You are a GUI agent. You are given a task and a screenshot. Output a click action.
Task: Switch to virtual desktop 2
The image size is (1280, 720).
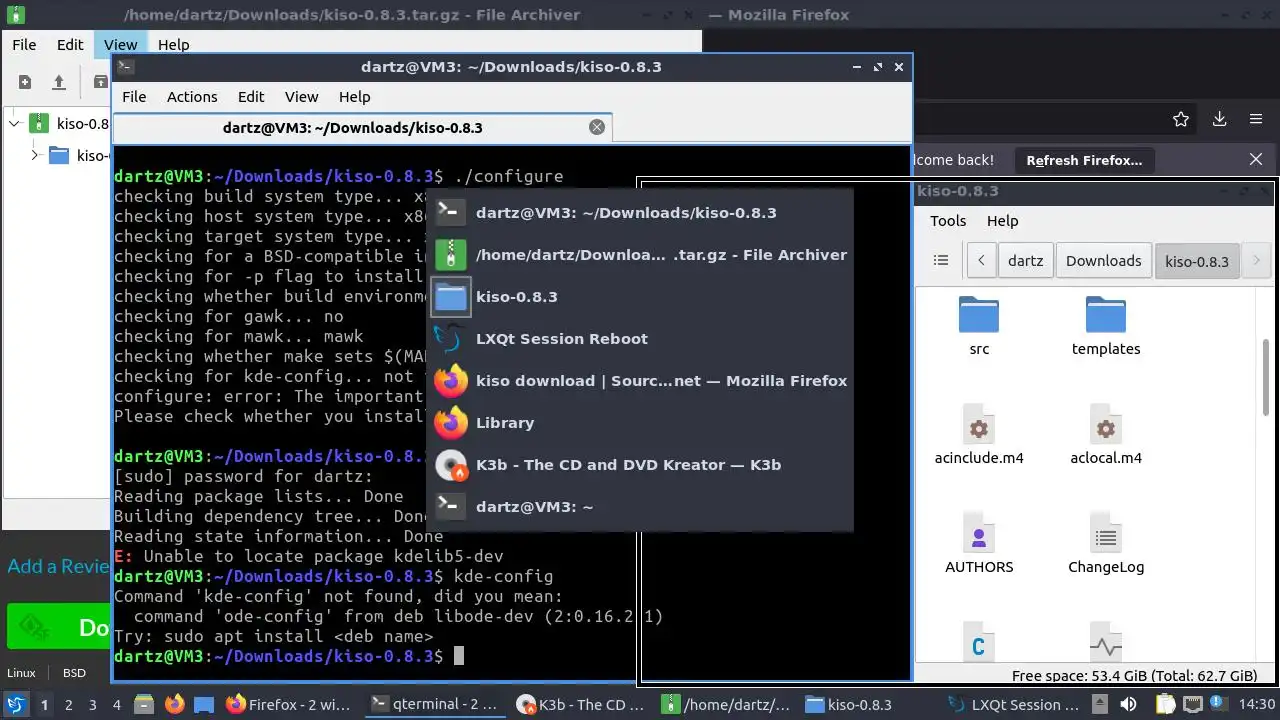coord(69,704)
